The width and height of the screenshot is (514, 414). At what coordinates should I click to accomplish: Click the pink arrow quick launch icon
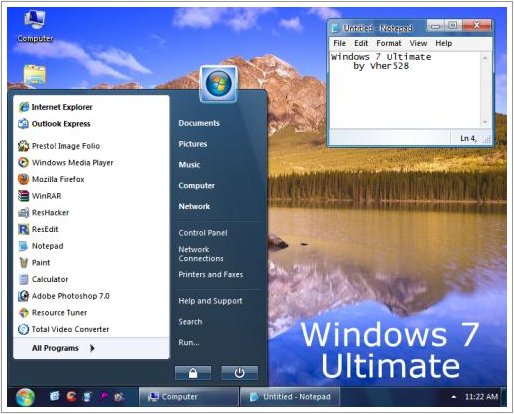point(104,396)
